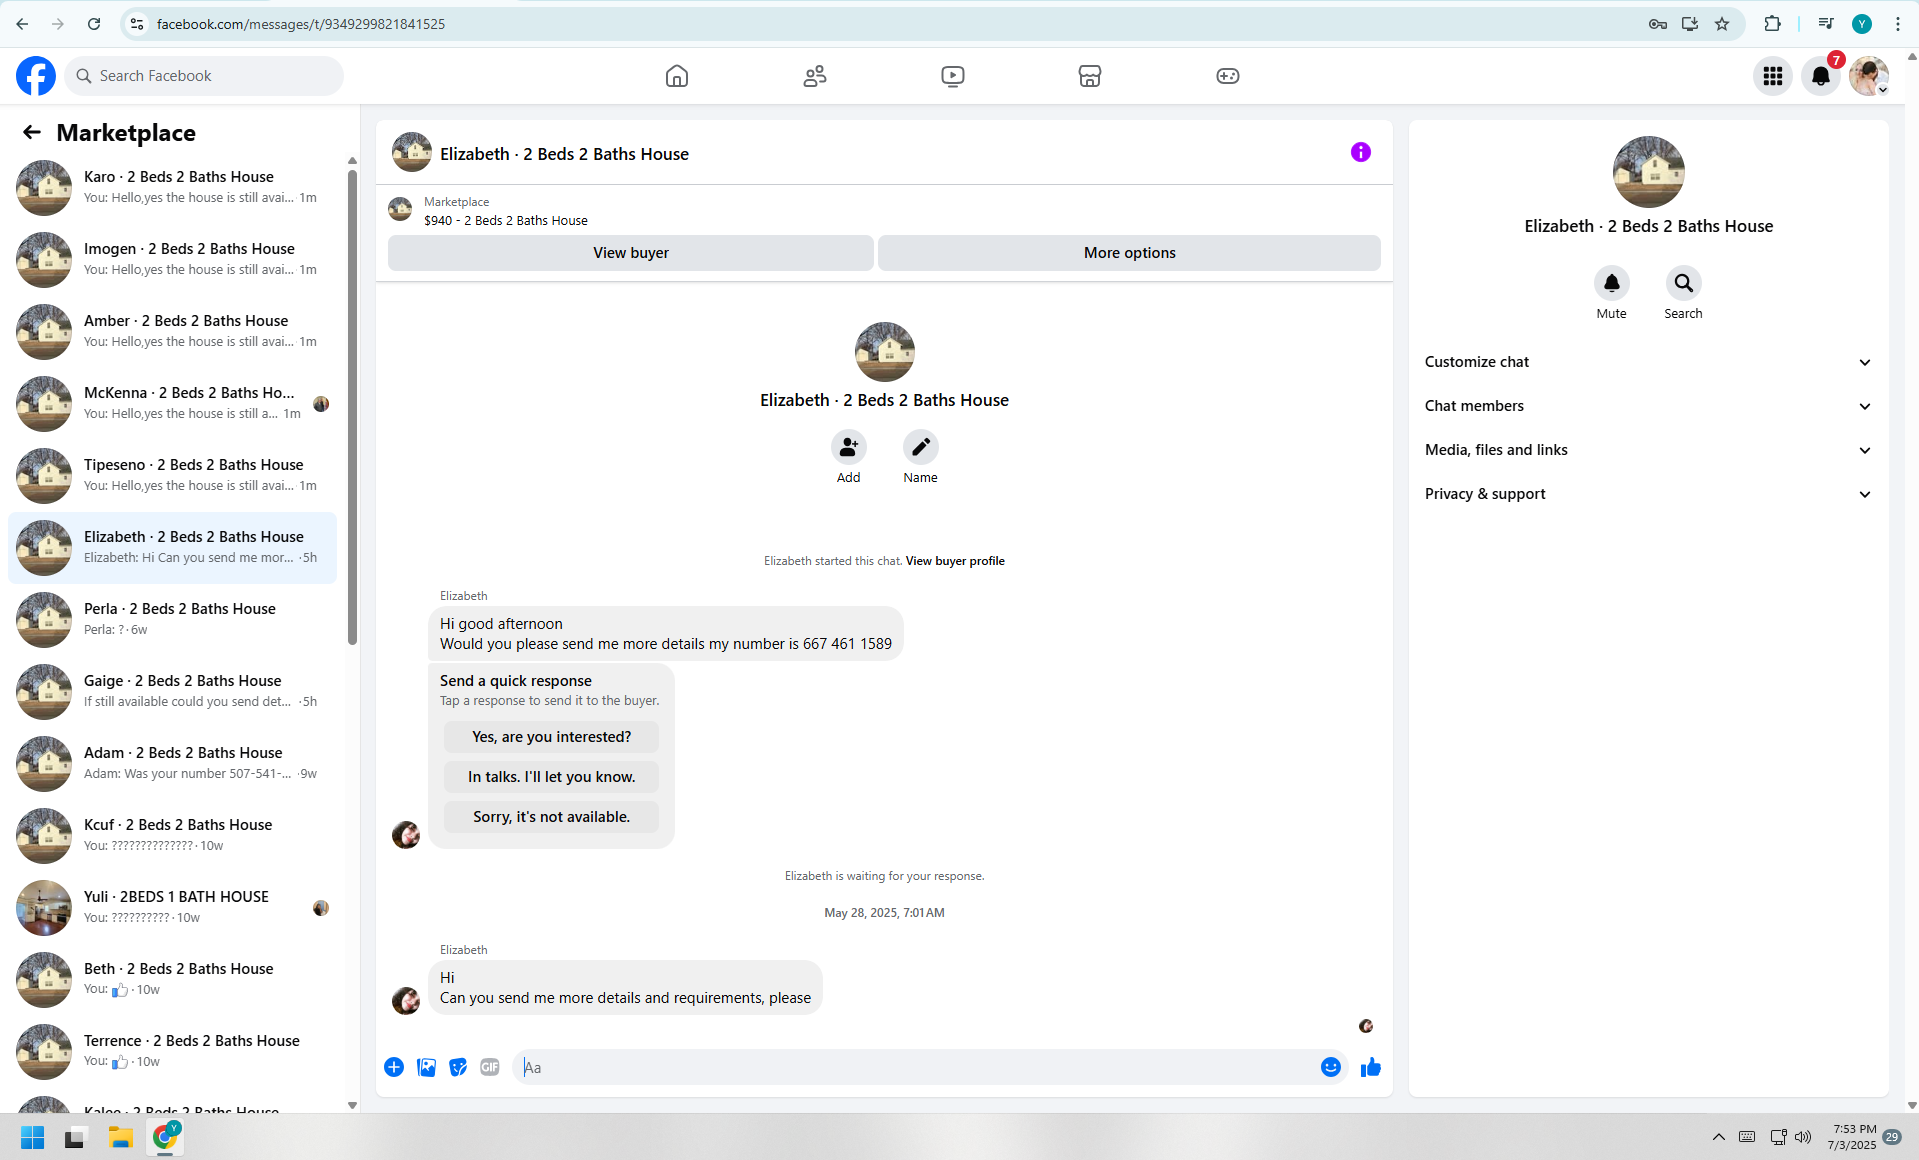Choose a GIF for the message
Image resolution: width=1919 pixels, height=1160 pixels.
click(490, 1067)
